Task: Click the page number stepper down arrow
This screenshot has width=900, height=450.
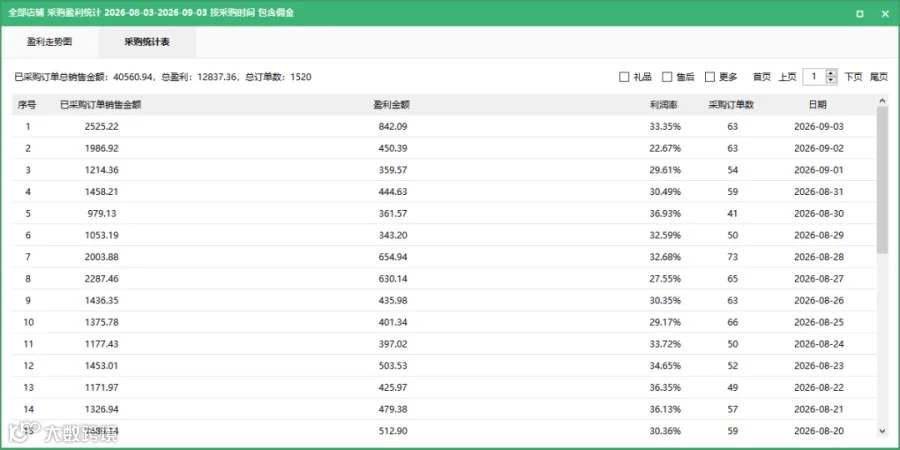Action: click(x=831, y=80)
